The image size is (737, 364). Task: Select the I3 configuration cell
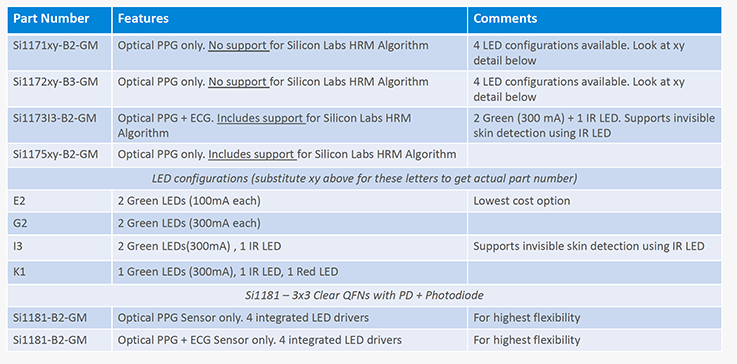pos(59,247)
